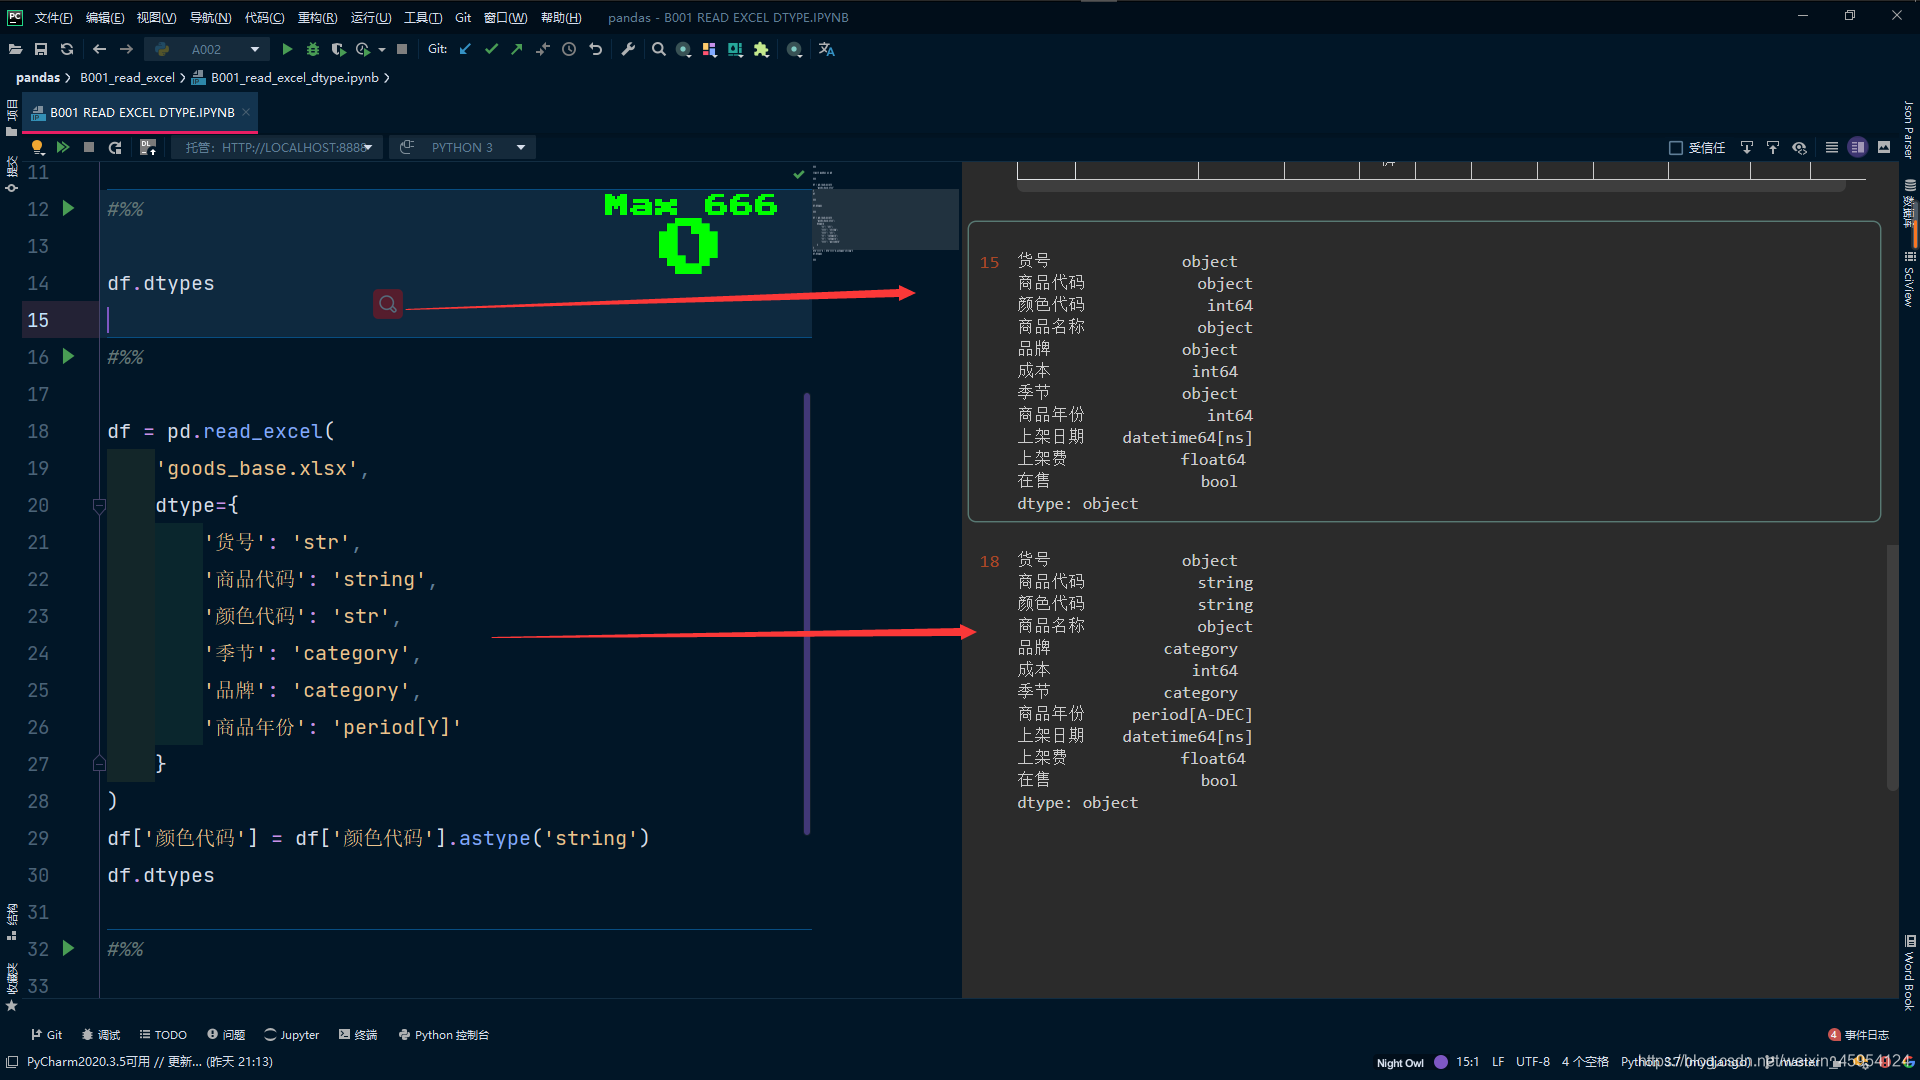Click the red search icon in editor
The height and width of the screenshot is (1080, 1920).
(388, 304)
